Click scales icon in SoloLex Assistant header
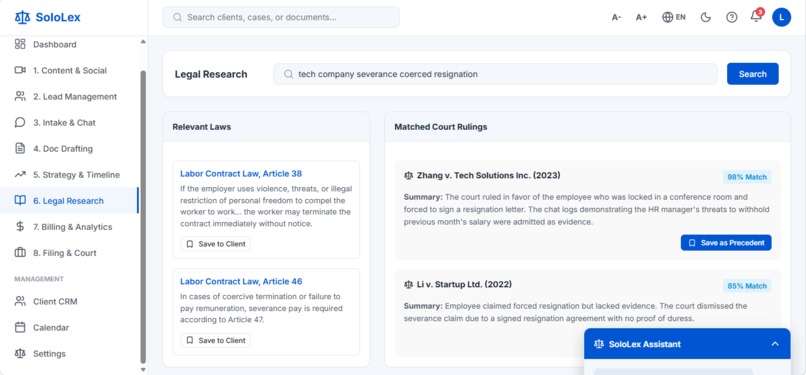Screen dimensions: 806x375 point(599,344)
